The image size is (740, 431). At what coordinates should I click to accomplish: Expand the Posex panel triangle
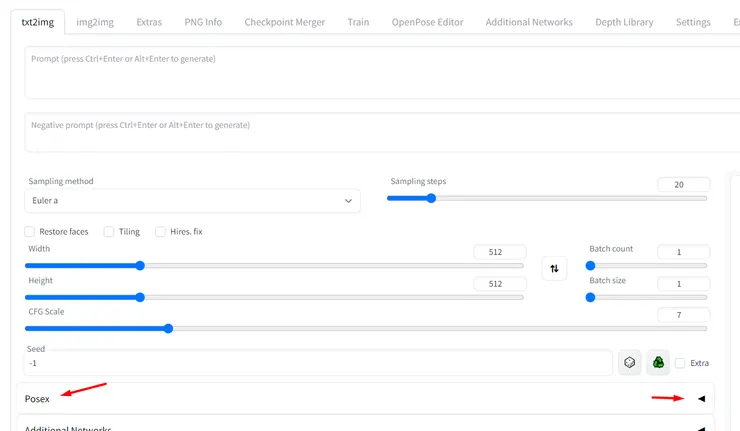pos(701,398)
